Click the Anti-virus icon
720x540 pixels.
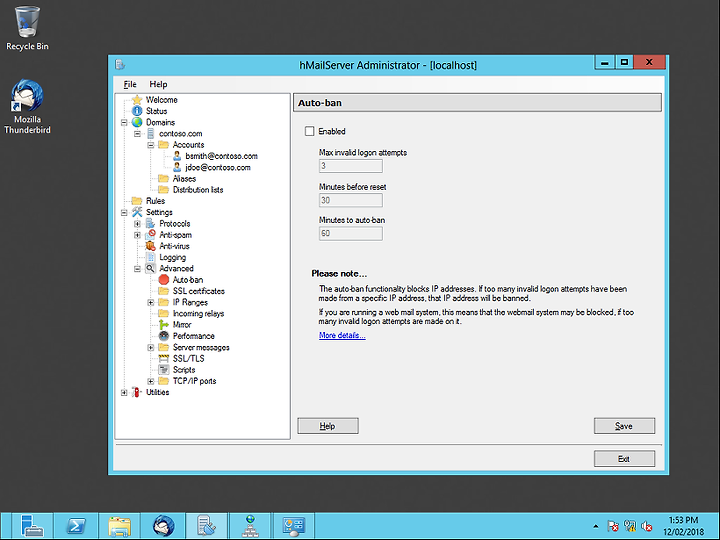pos(150,246)
